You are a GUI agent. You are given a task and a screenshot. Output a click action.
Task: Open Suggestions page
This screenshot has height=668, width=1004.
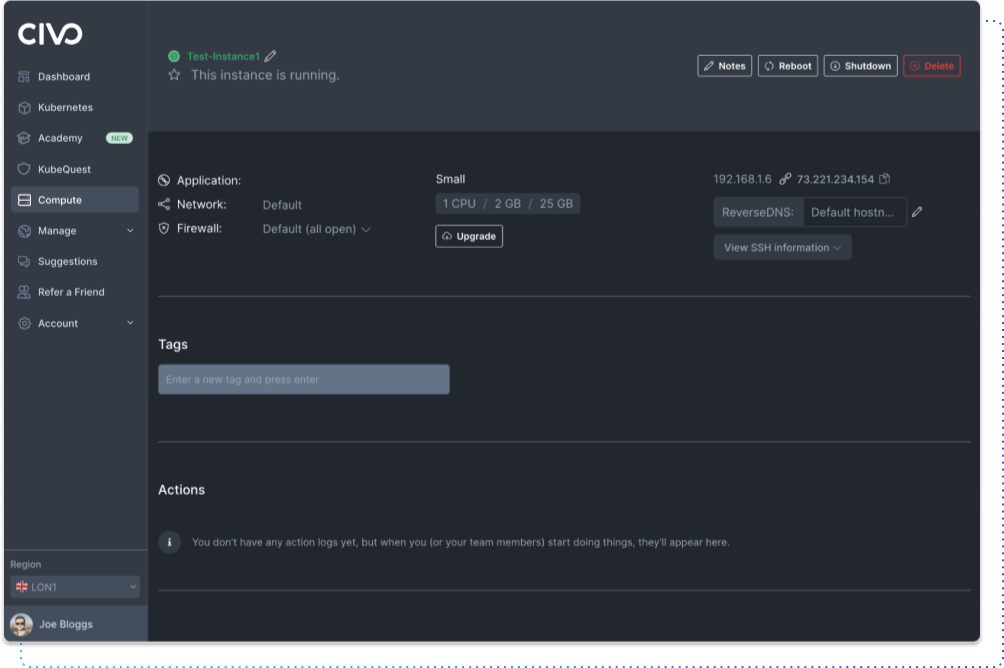pyautogui.click(x=67, y=261)
